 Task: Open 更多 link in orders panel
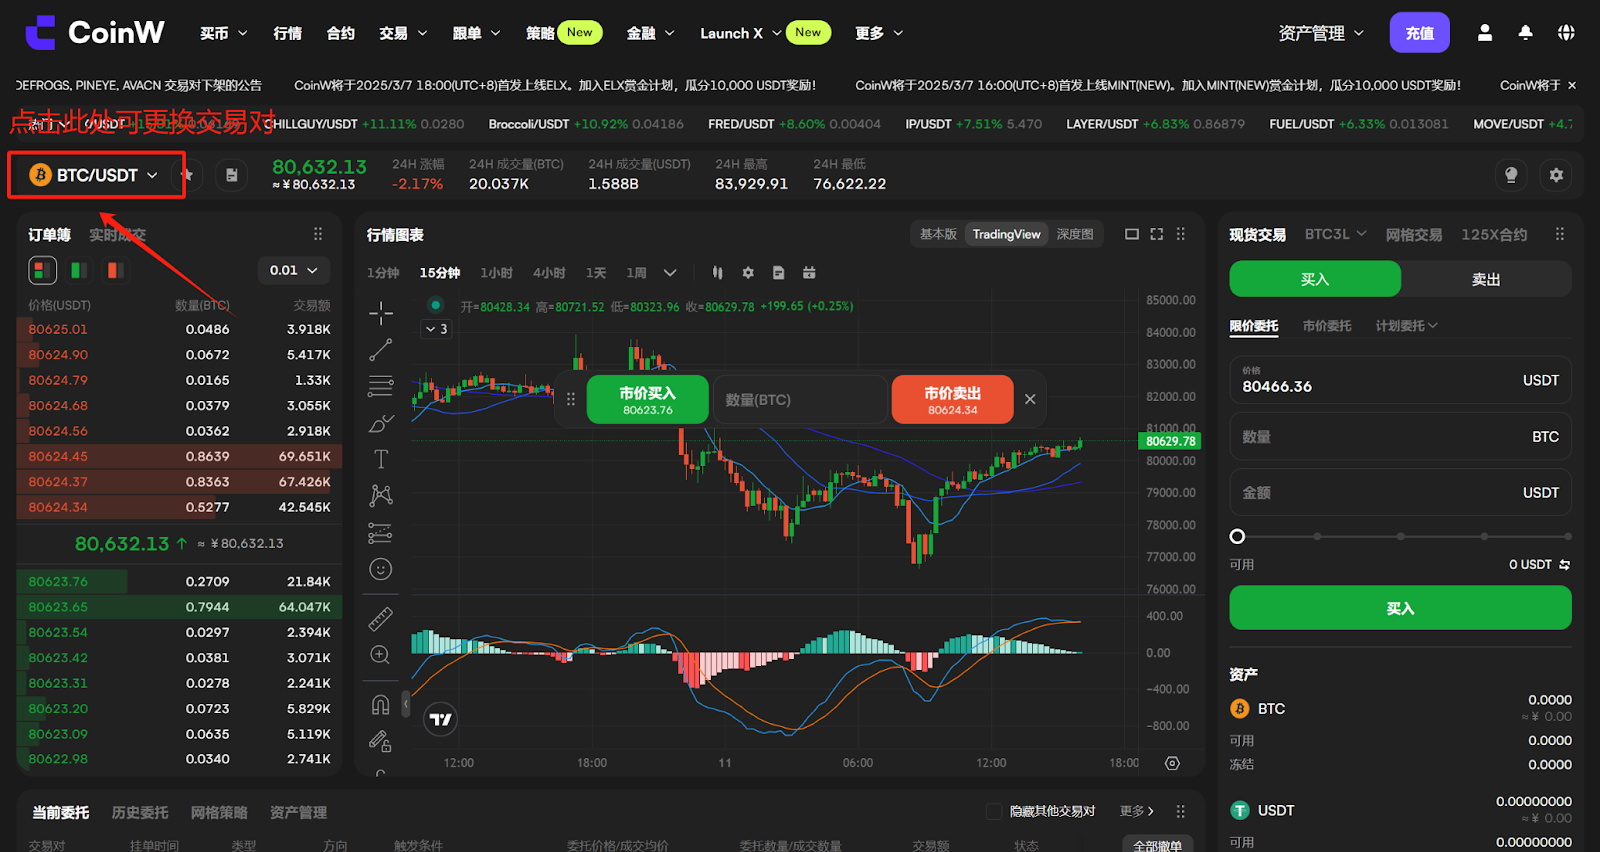1137,811
